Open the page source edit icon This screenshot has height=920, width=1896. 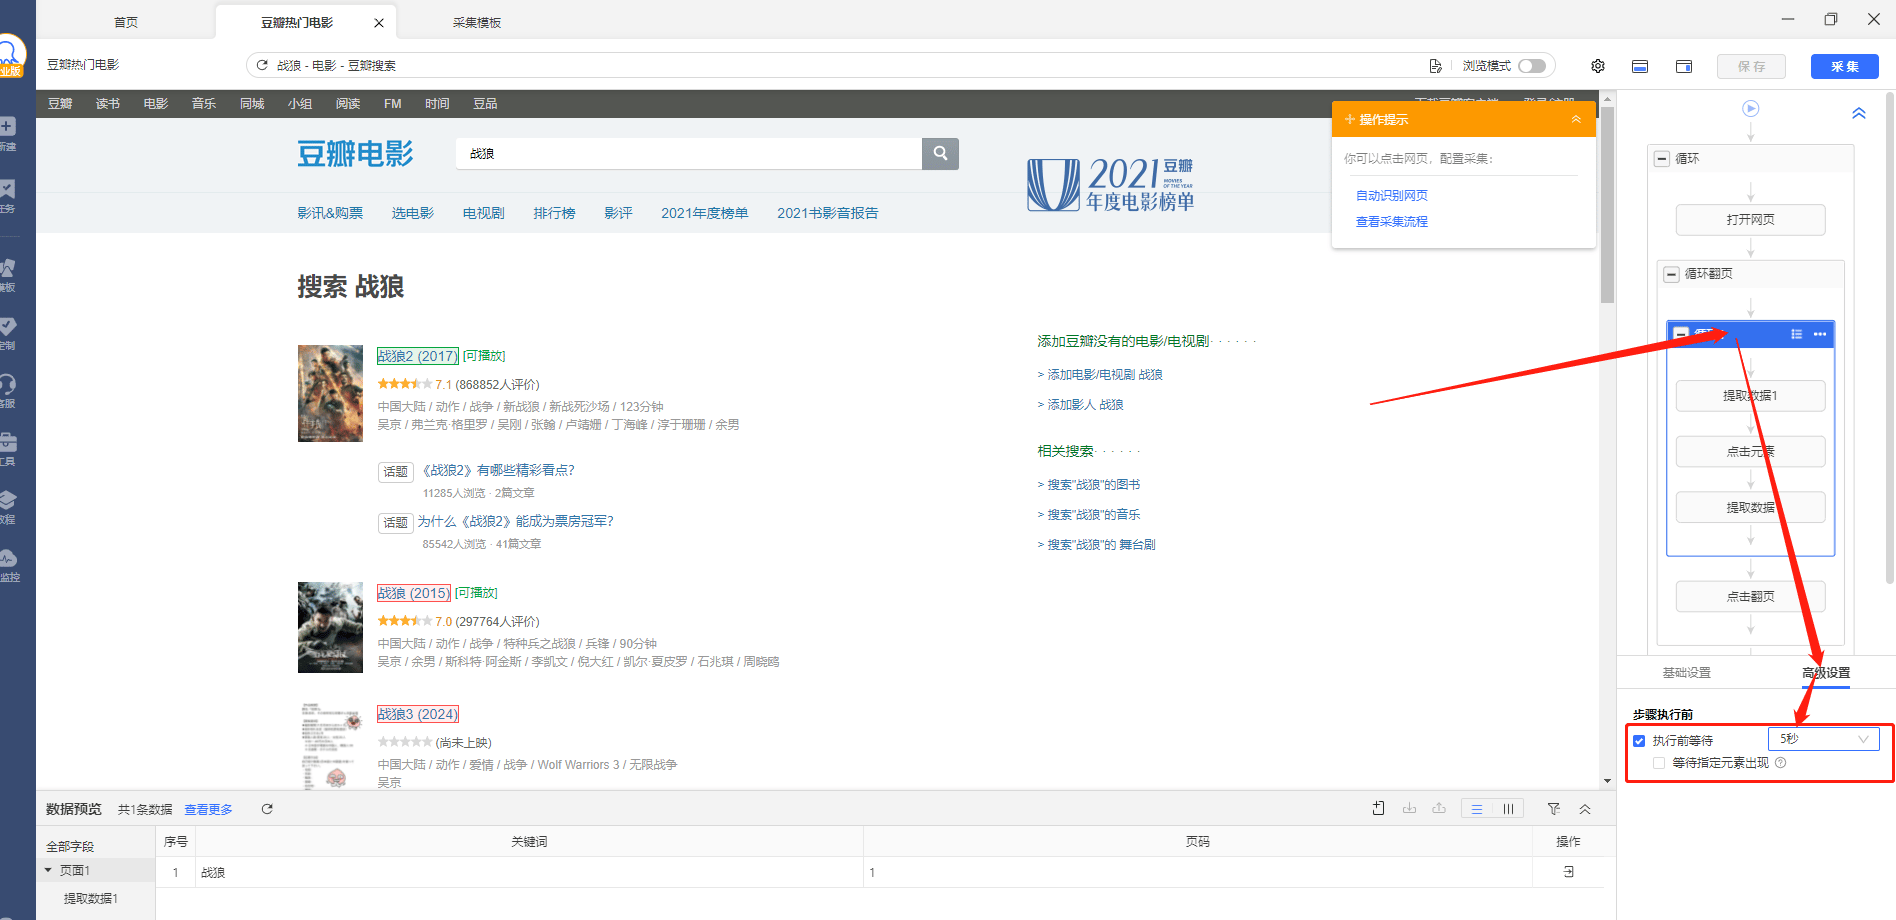[x=1435, y=66]
